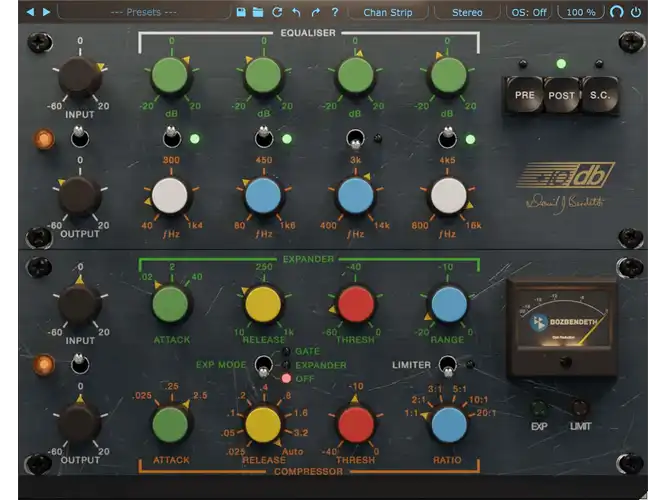The height and width of the screenshot is (500, 667).
Task: Click the dynamics section OUTPUT knob
Action: 80,423
